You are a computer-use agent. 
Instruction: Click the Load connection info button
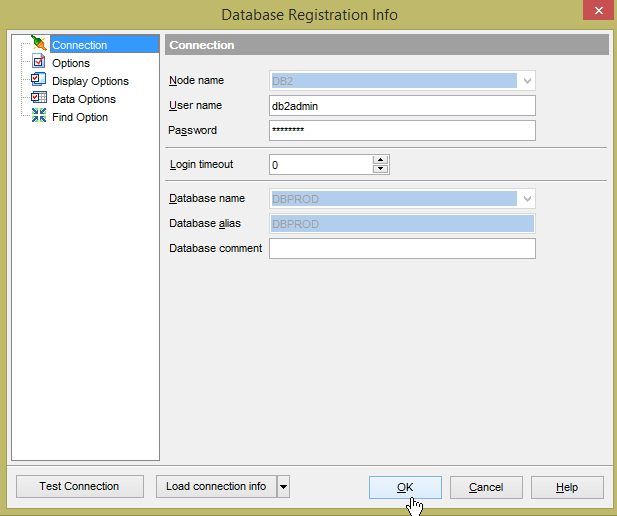(x=216, y=487)
